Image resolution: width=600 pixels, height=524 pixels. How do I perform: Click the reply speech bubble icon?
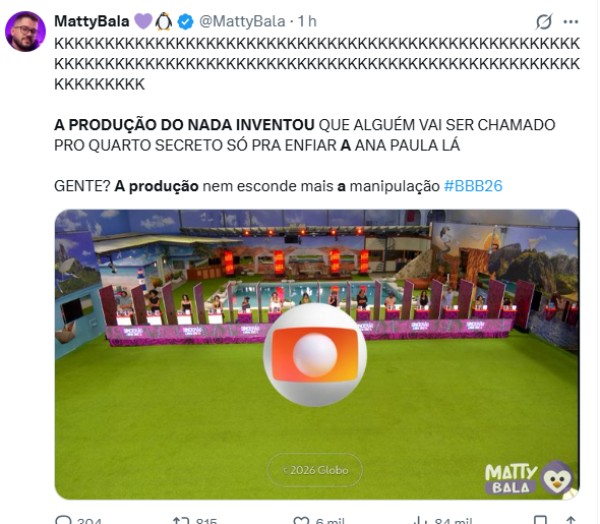64,520
